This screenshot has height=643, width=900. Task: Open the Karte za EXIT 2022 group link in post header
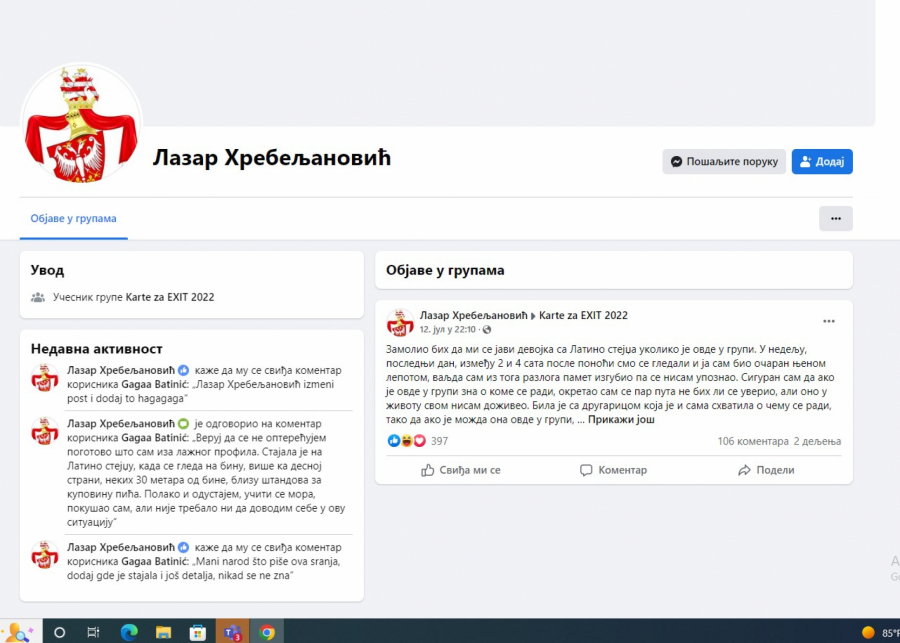point(583,315)
